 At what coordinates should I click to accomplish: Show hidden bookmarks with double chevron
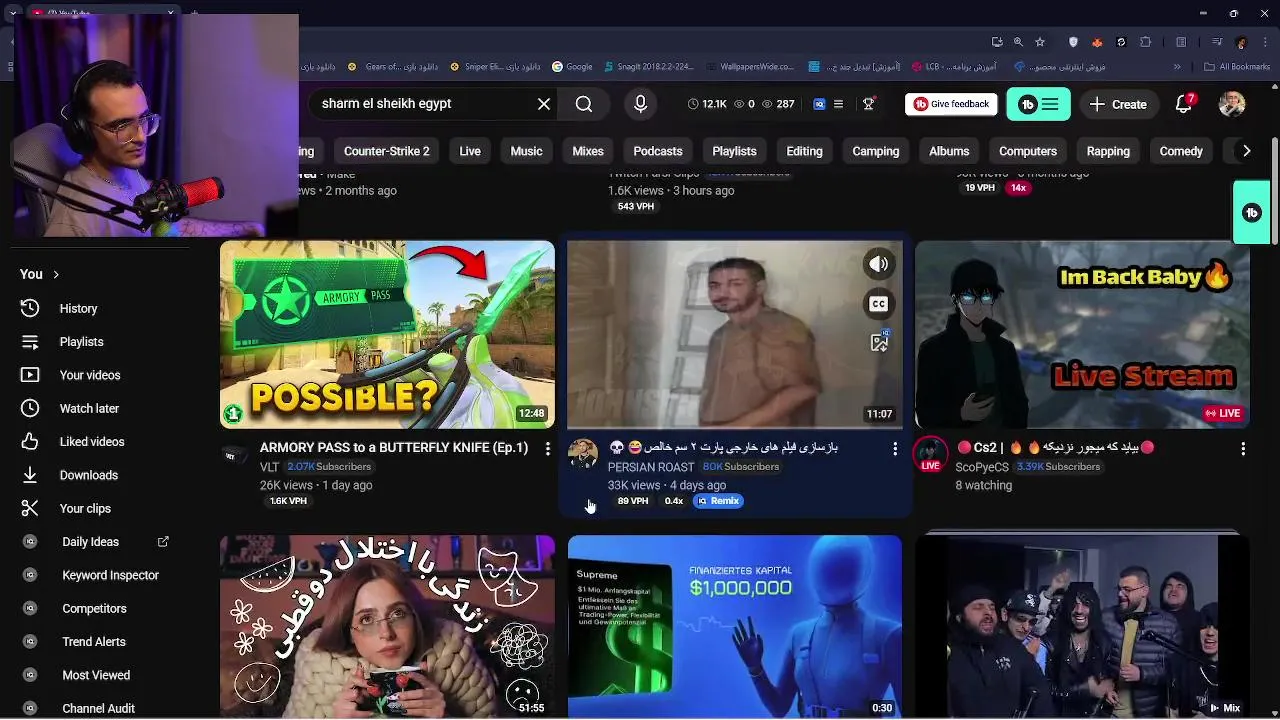pyautogui.click(x=1178, y=67)
